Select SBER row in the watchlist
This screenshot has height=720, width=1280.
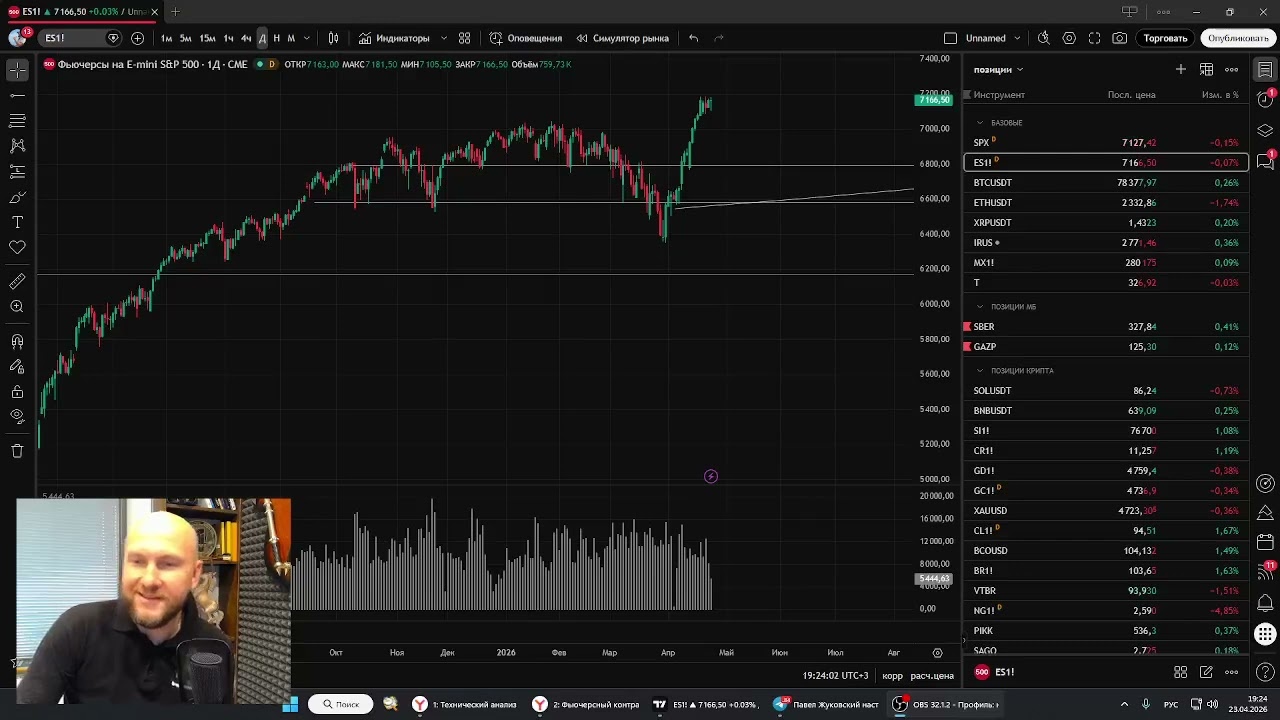point(1105,326)
